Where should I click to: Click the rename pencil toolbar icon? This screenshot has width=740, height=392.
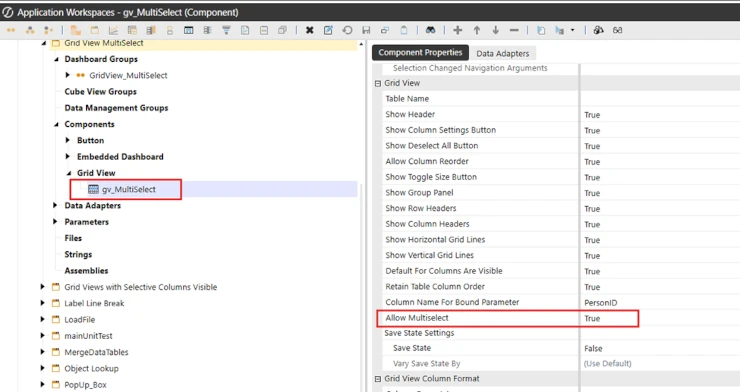pyautogui.click(x=328, y=30)
